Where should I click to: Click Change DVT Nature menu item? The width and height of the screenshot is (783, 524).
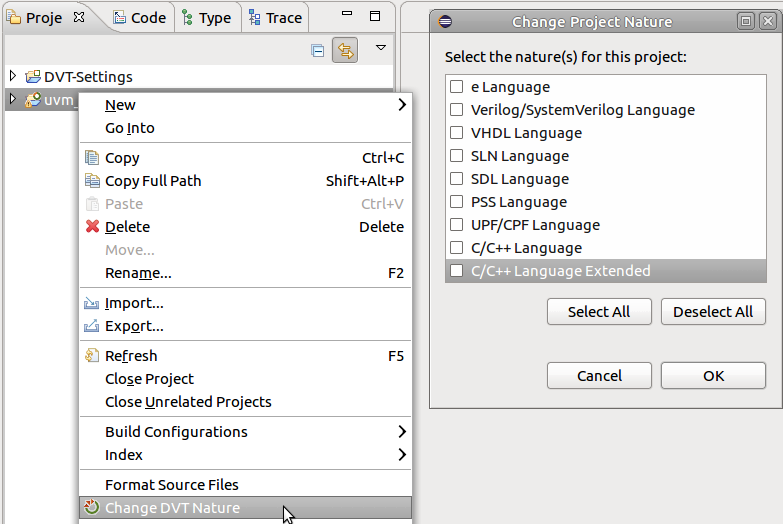coord(172,508)
